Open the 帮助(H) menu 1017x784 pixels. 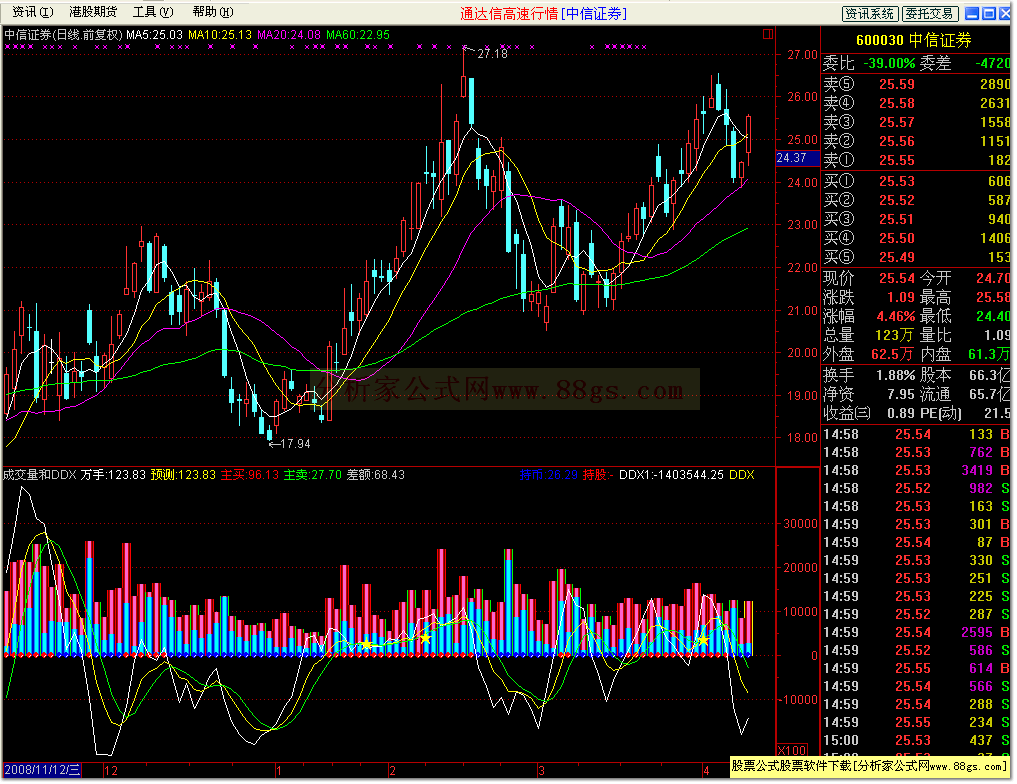pyautogui.click(x=213, y=12)
